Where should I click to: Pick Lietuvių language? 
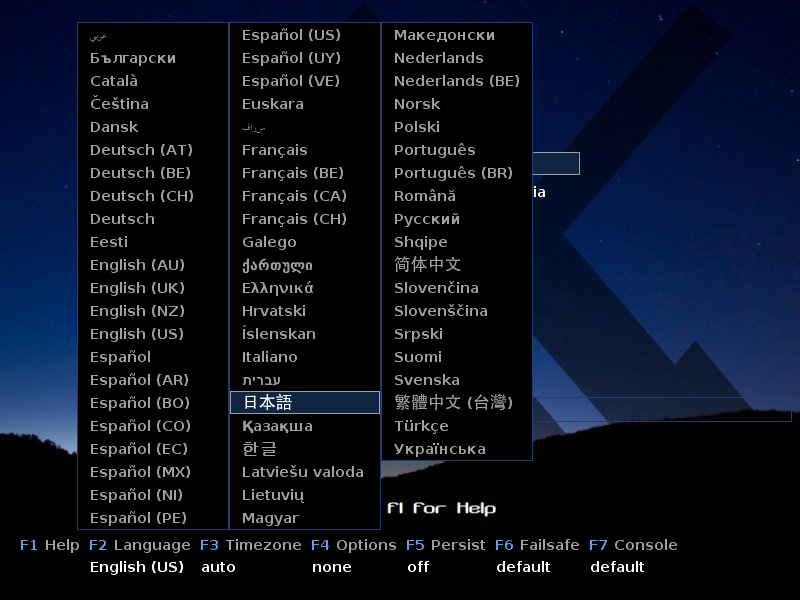click(273, 495)
